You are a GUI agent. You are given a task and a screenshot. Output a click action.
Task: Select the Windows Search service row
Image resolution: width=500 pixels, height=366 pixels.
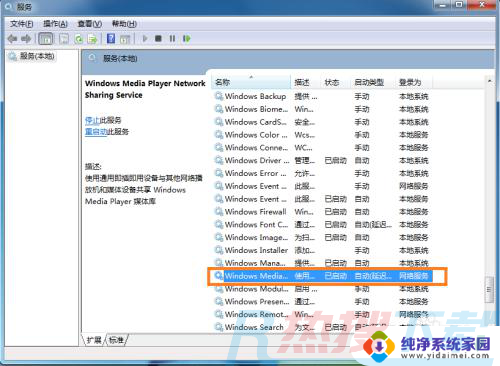(x=322, y=327)
